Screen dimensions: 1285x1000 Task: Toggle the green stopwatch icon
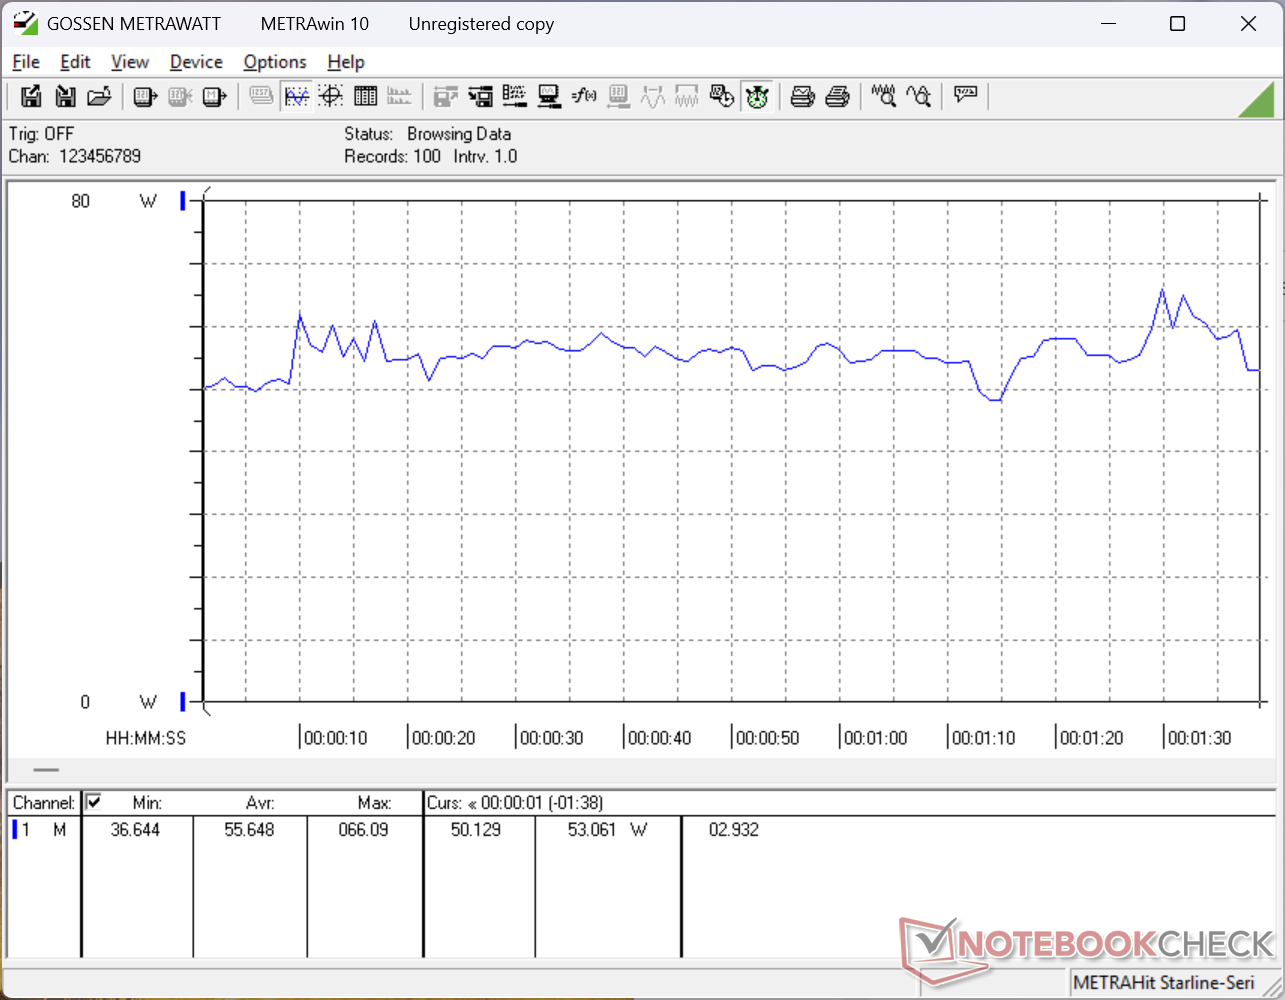[757, 96]
